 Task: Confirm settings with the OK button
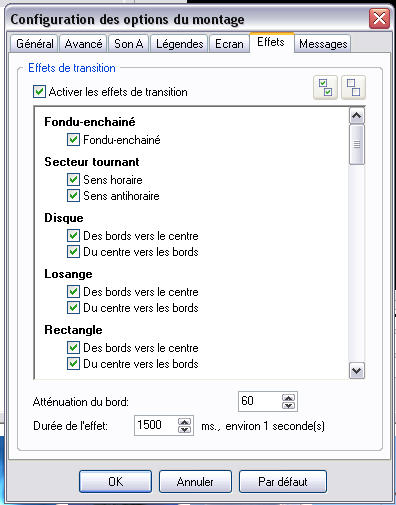tap(115, 481)
